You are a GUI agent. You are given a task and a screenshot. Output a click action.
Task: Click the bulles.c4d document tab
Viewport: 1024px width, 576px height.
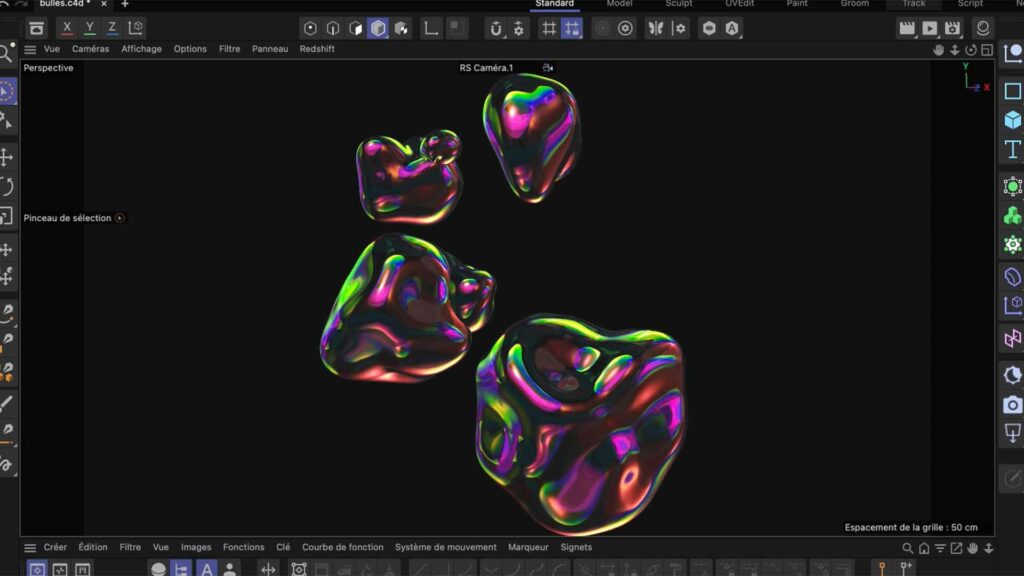(x=64, y=4)
